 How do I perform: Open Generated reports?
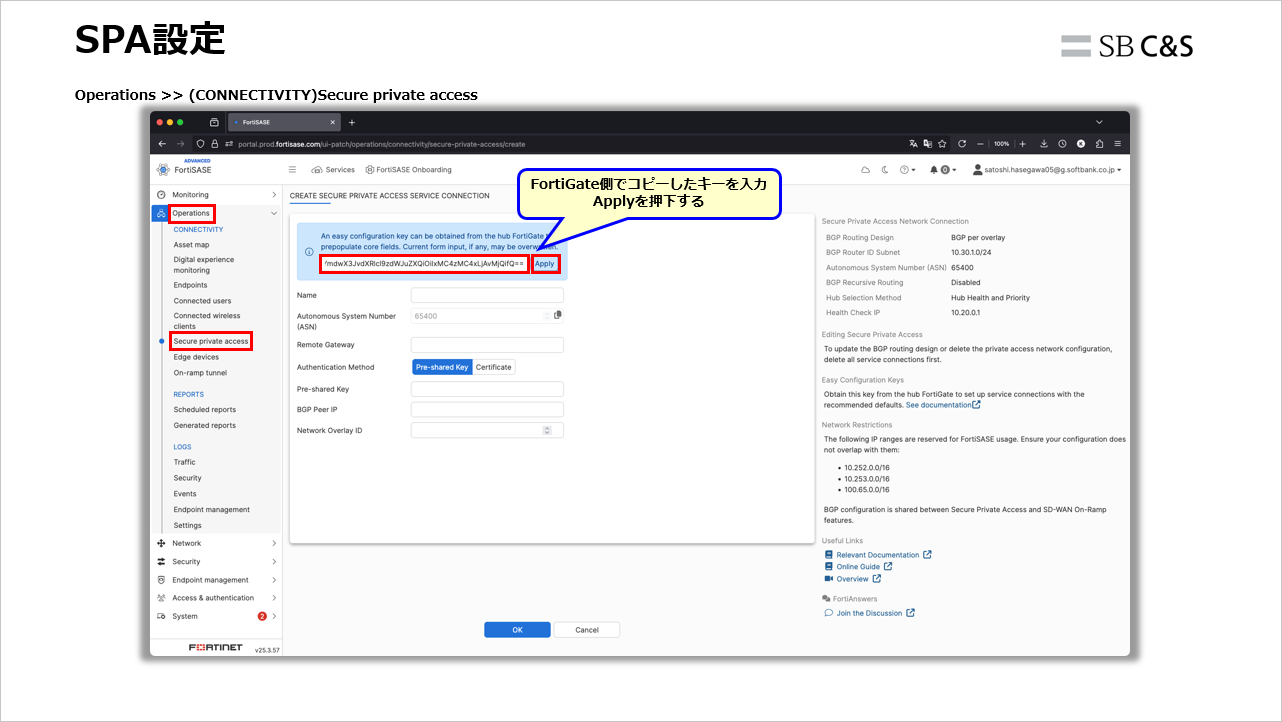205,426
